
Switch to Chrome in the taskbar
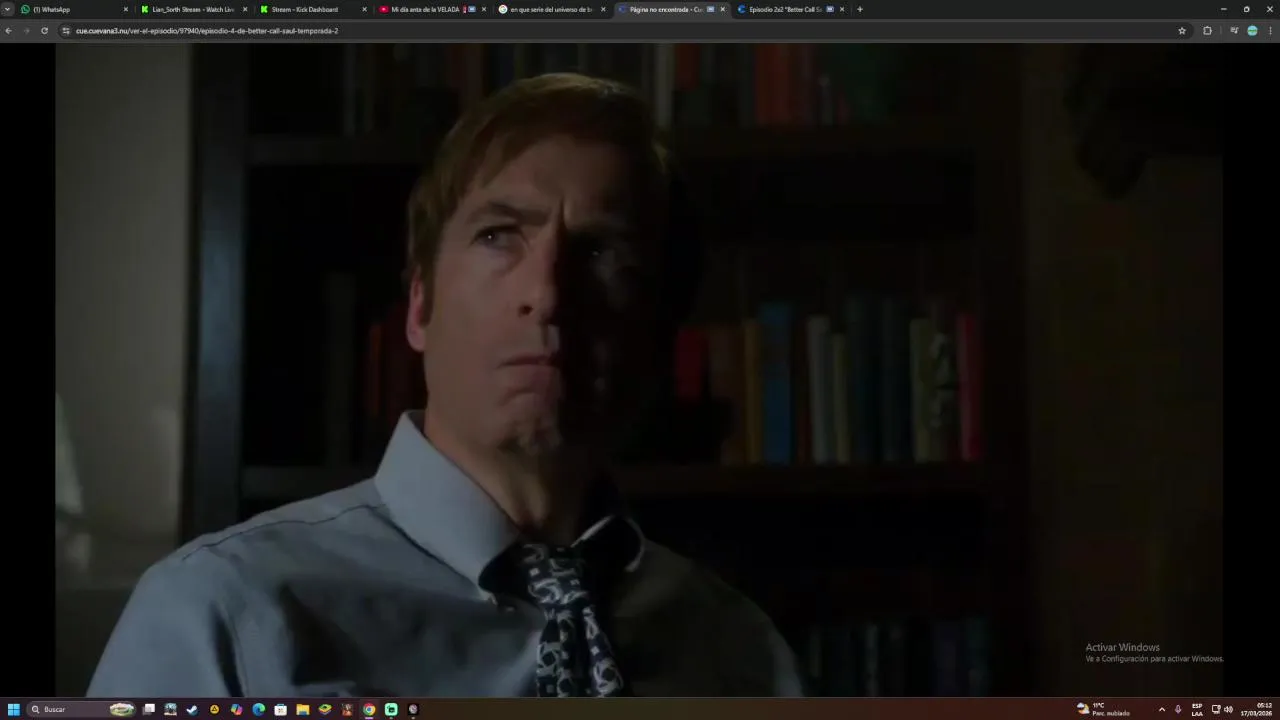[369, 709]
